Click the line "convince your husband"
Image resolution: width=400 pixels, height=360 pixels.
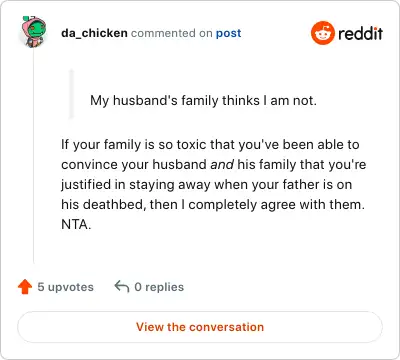tap(213, 165)
